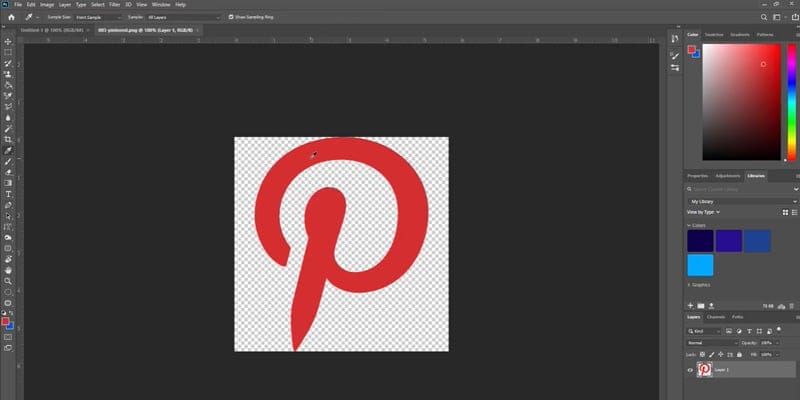Toggle lock image pixels brush icon
800x400 pixels.
coord(711,354)
